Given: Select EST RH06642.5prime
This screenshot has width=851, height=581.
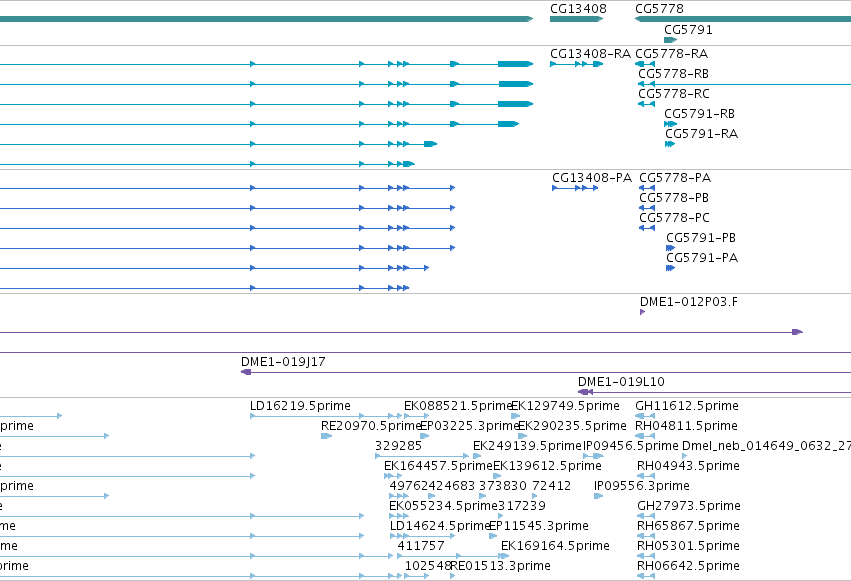Looking at the screenshot, I should click(646, 576).
